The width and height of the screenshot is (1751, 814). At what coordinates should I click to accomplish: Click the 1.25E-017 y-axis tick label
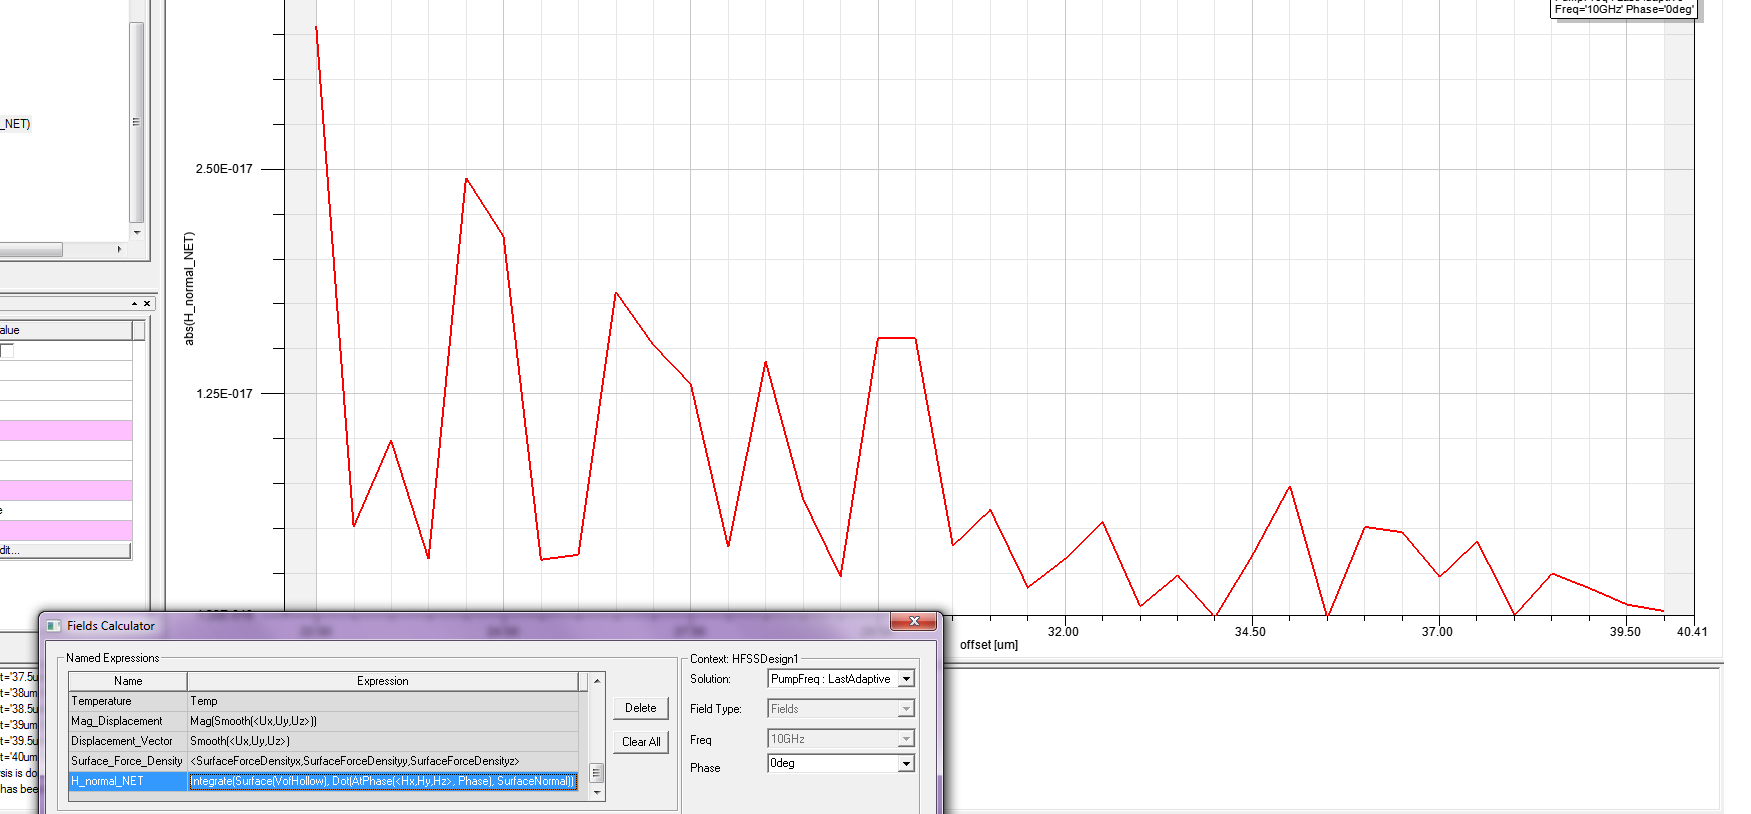coord(224,394)
